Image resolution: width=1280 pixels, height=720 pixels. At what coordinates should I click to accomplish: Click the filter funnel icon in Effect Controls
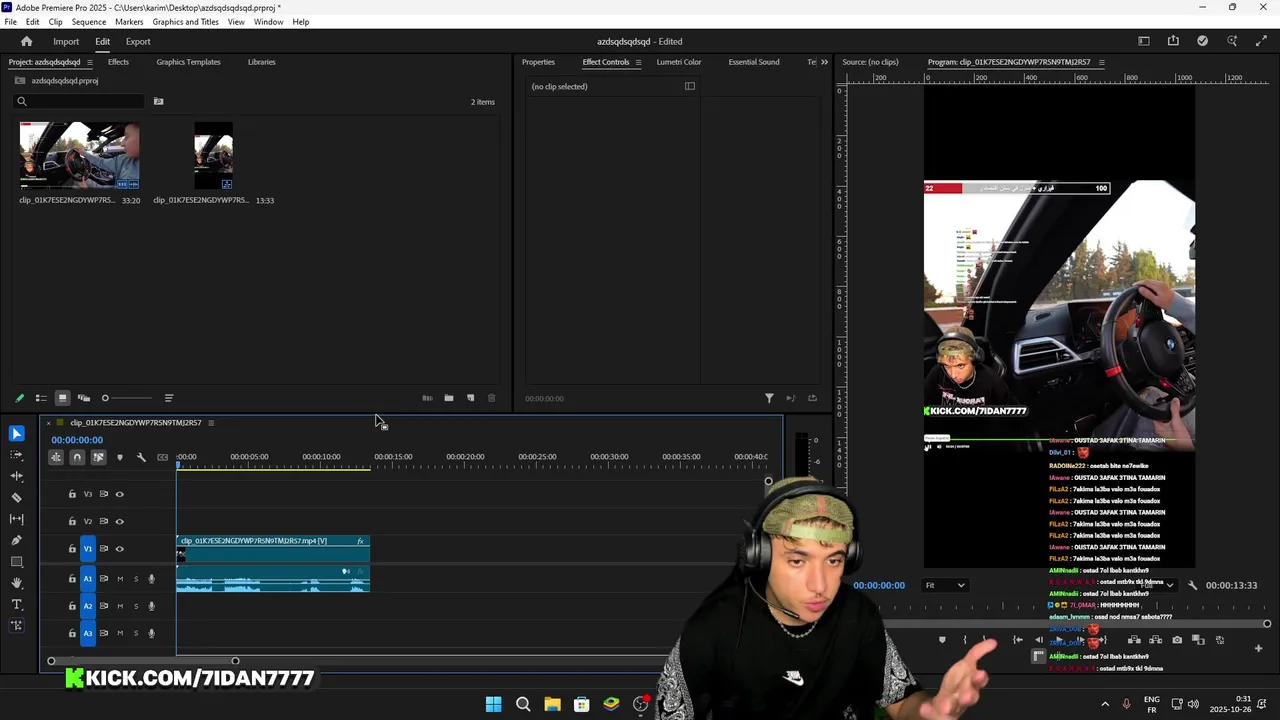click(769, 398)
